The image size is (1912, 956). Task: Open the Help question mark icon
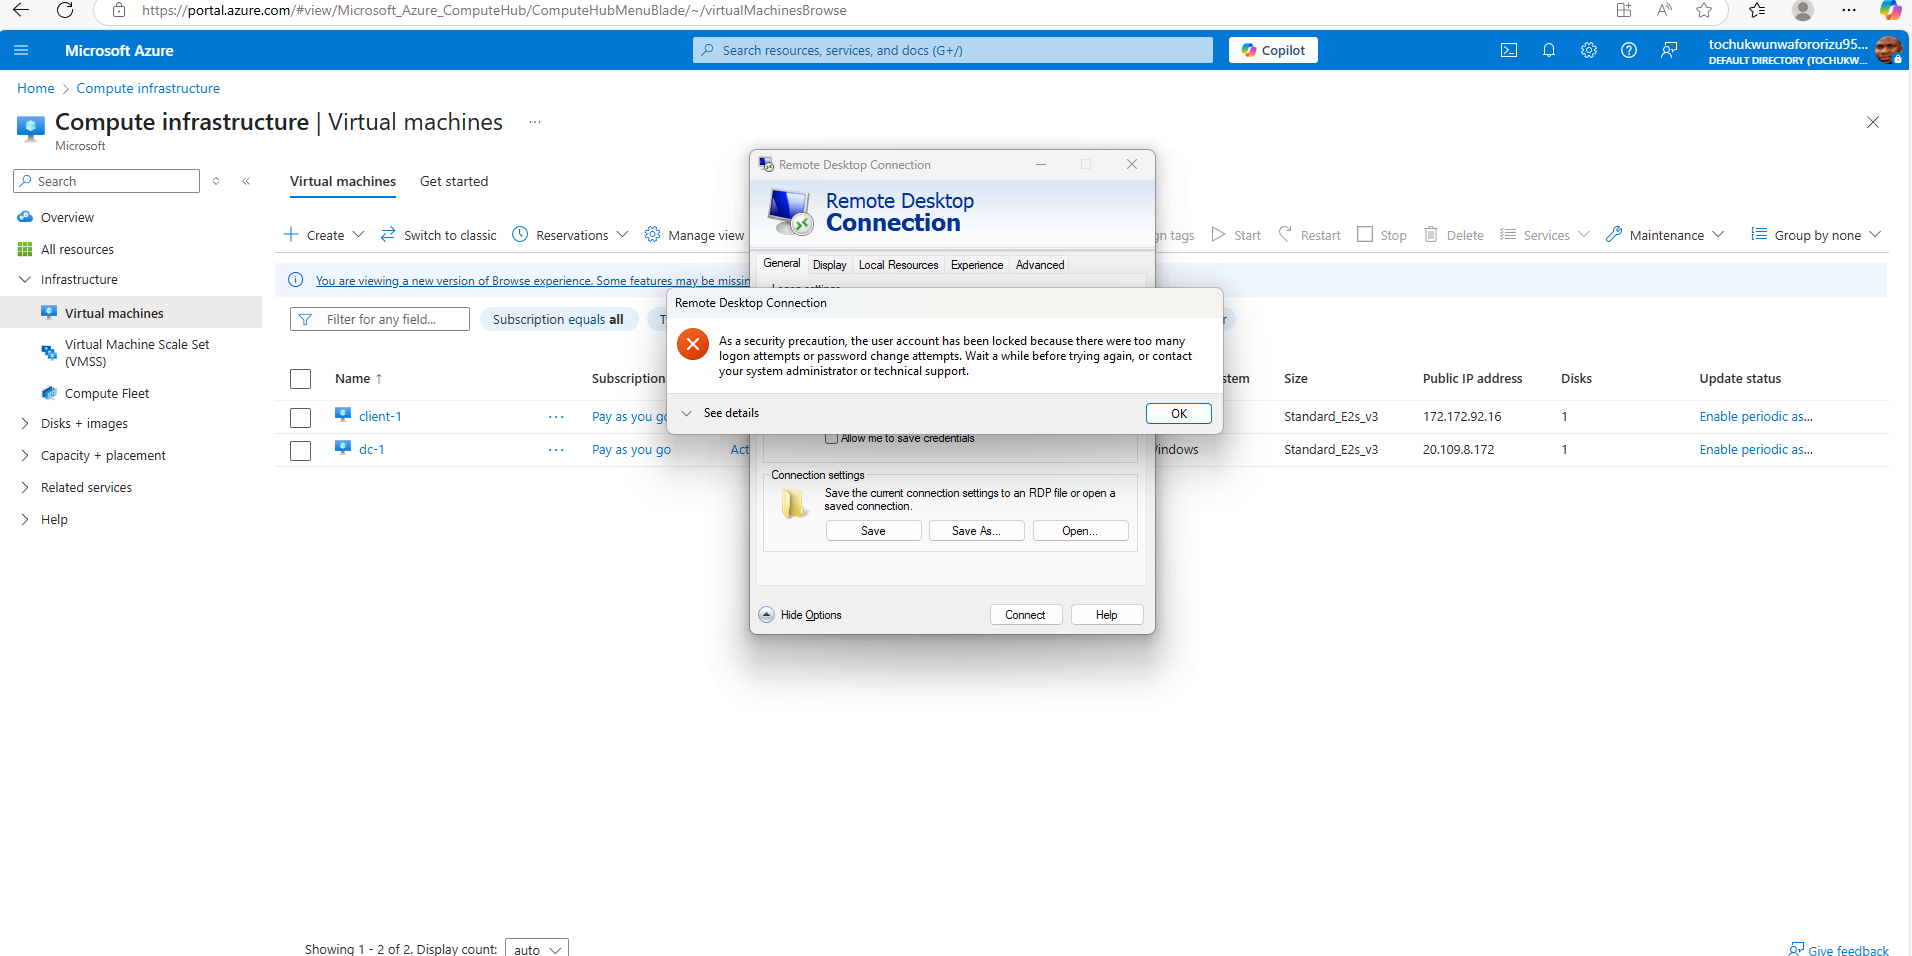point(1629,50)
